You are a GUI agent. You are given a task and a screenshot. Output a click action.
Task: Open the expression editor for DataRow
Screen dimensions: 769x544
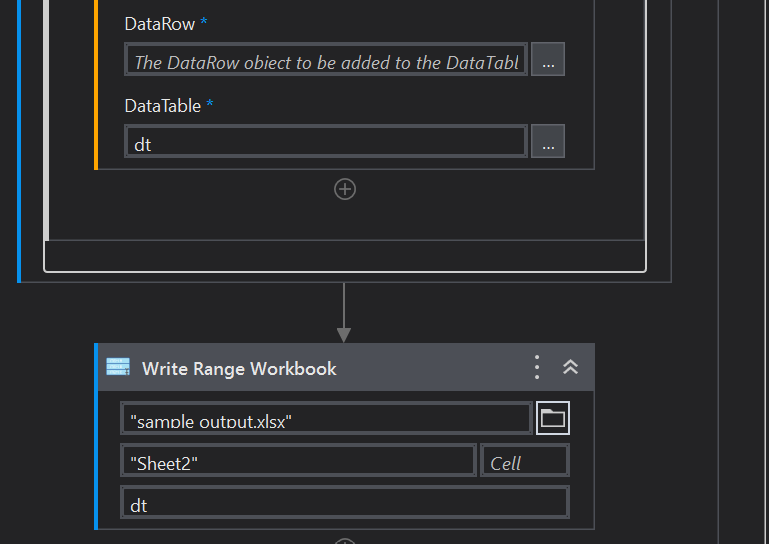point(548,62)
